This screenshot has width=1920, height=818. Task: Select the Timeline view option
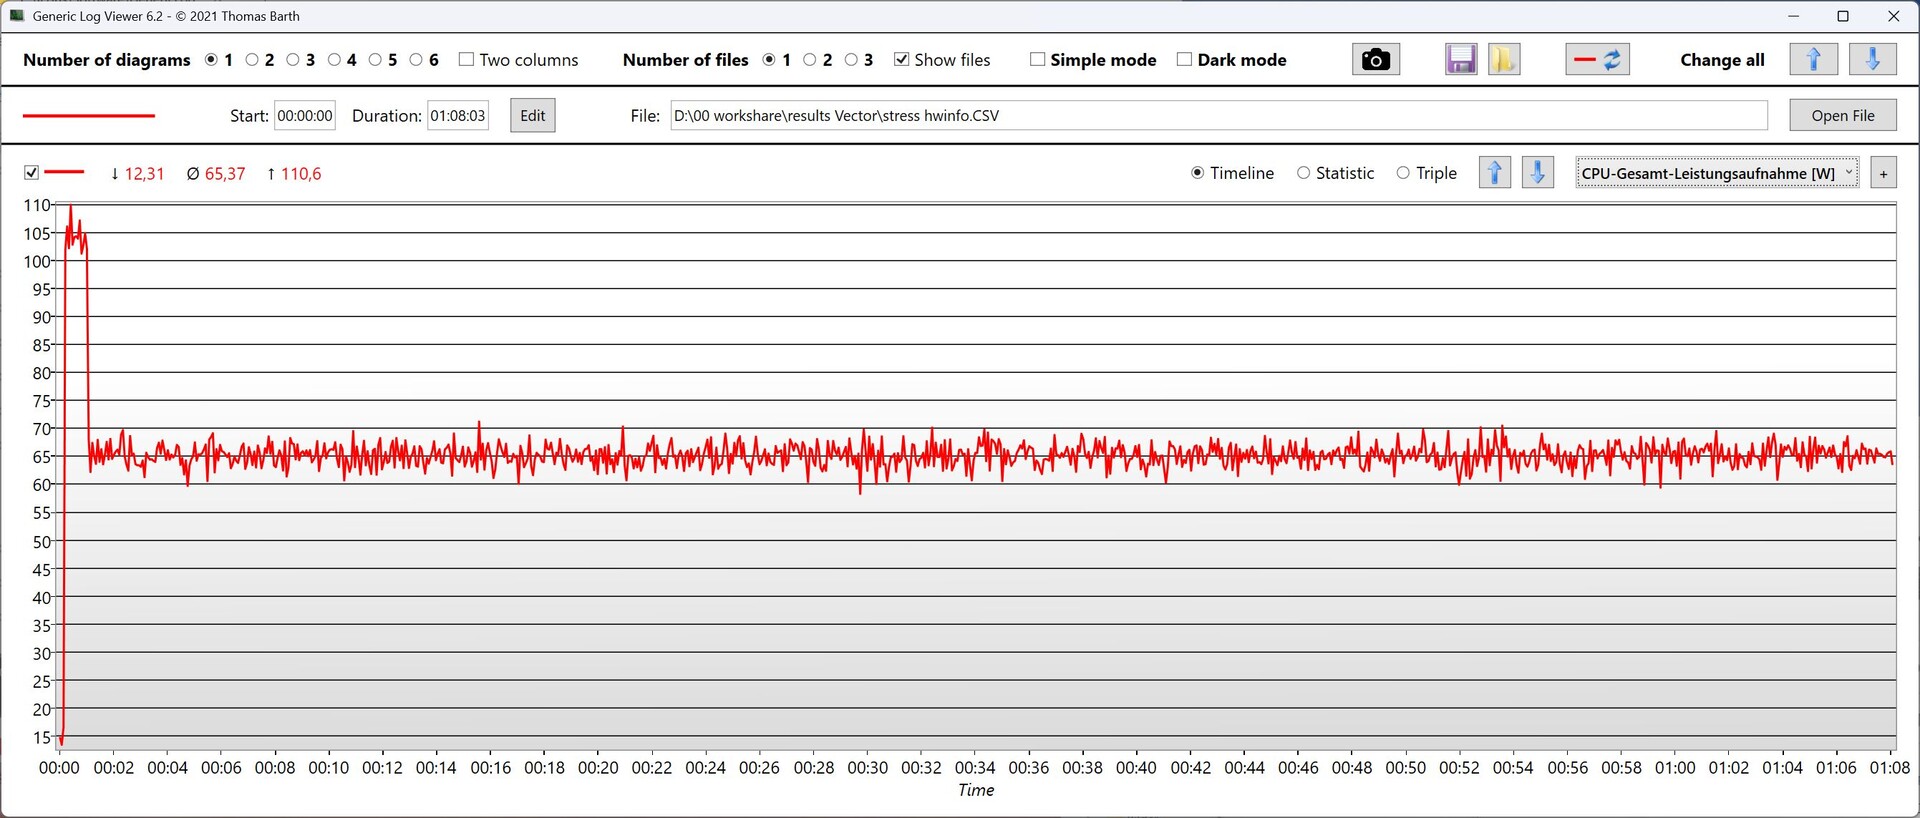(x=1197, y=173)
